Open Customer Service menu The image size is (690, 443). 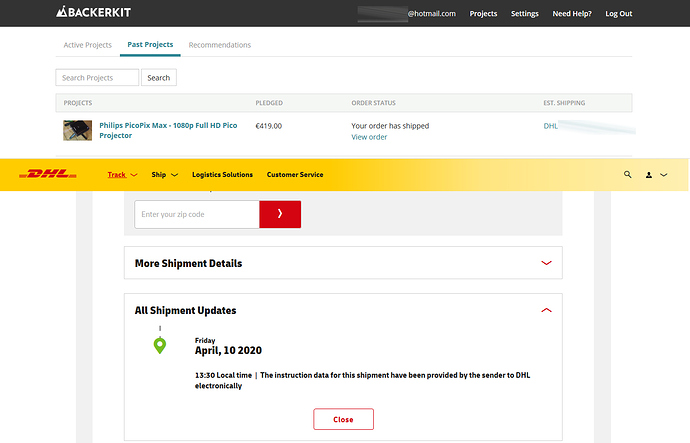(x=295, y=175)
